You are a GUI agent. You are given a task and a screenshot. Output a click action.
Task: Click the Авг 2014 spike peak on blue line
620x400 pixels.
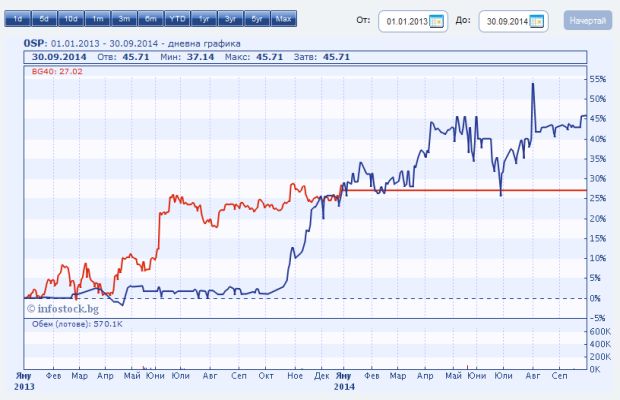533,84
